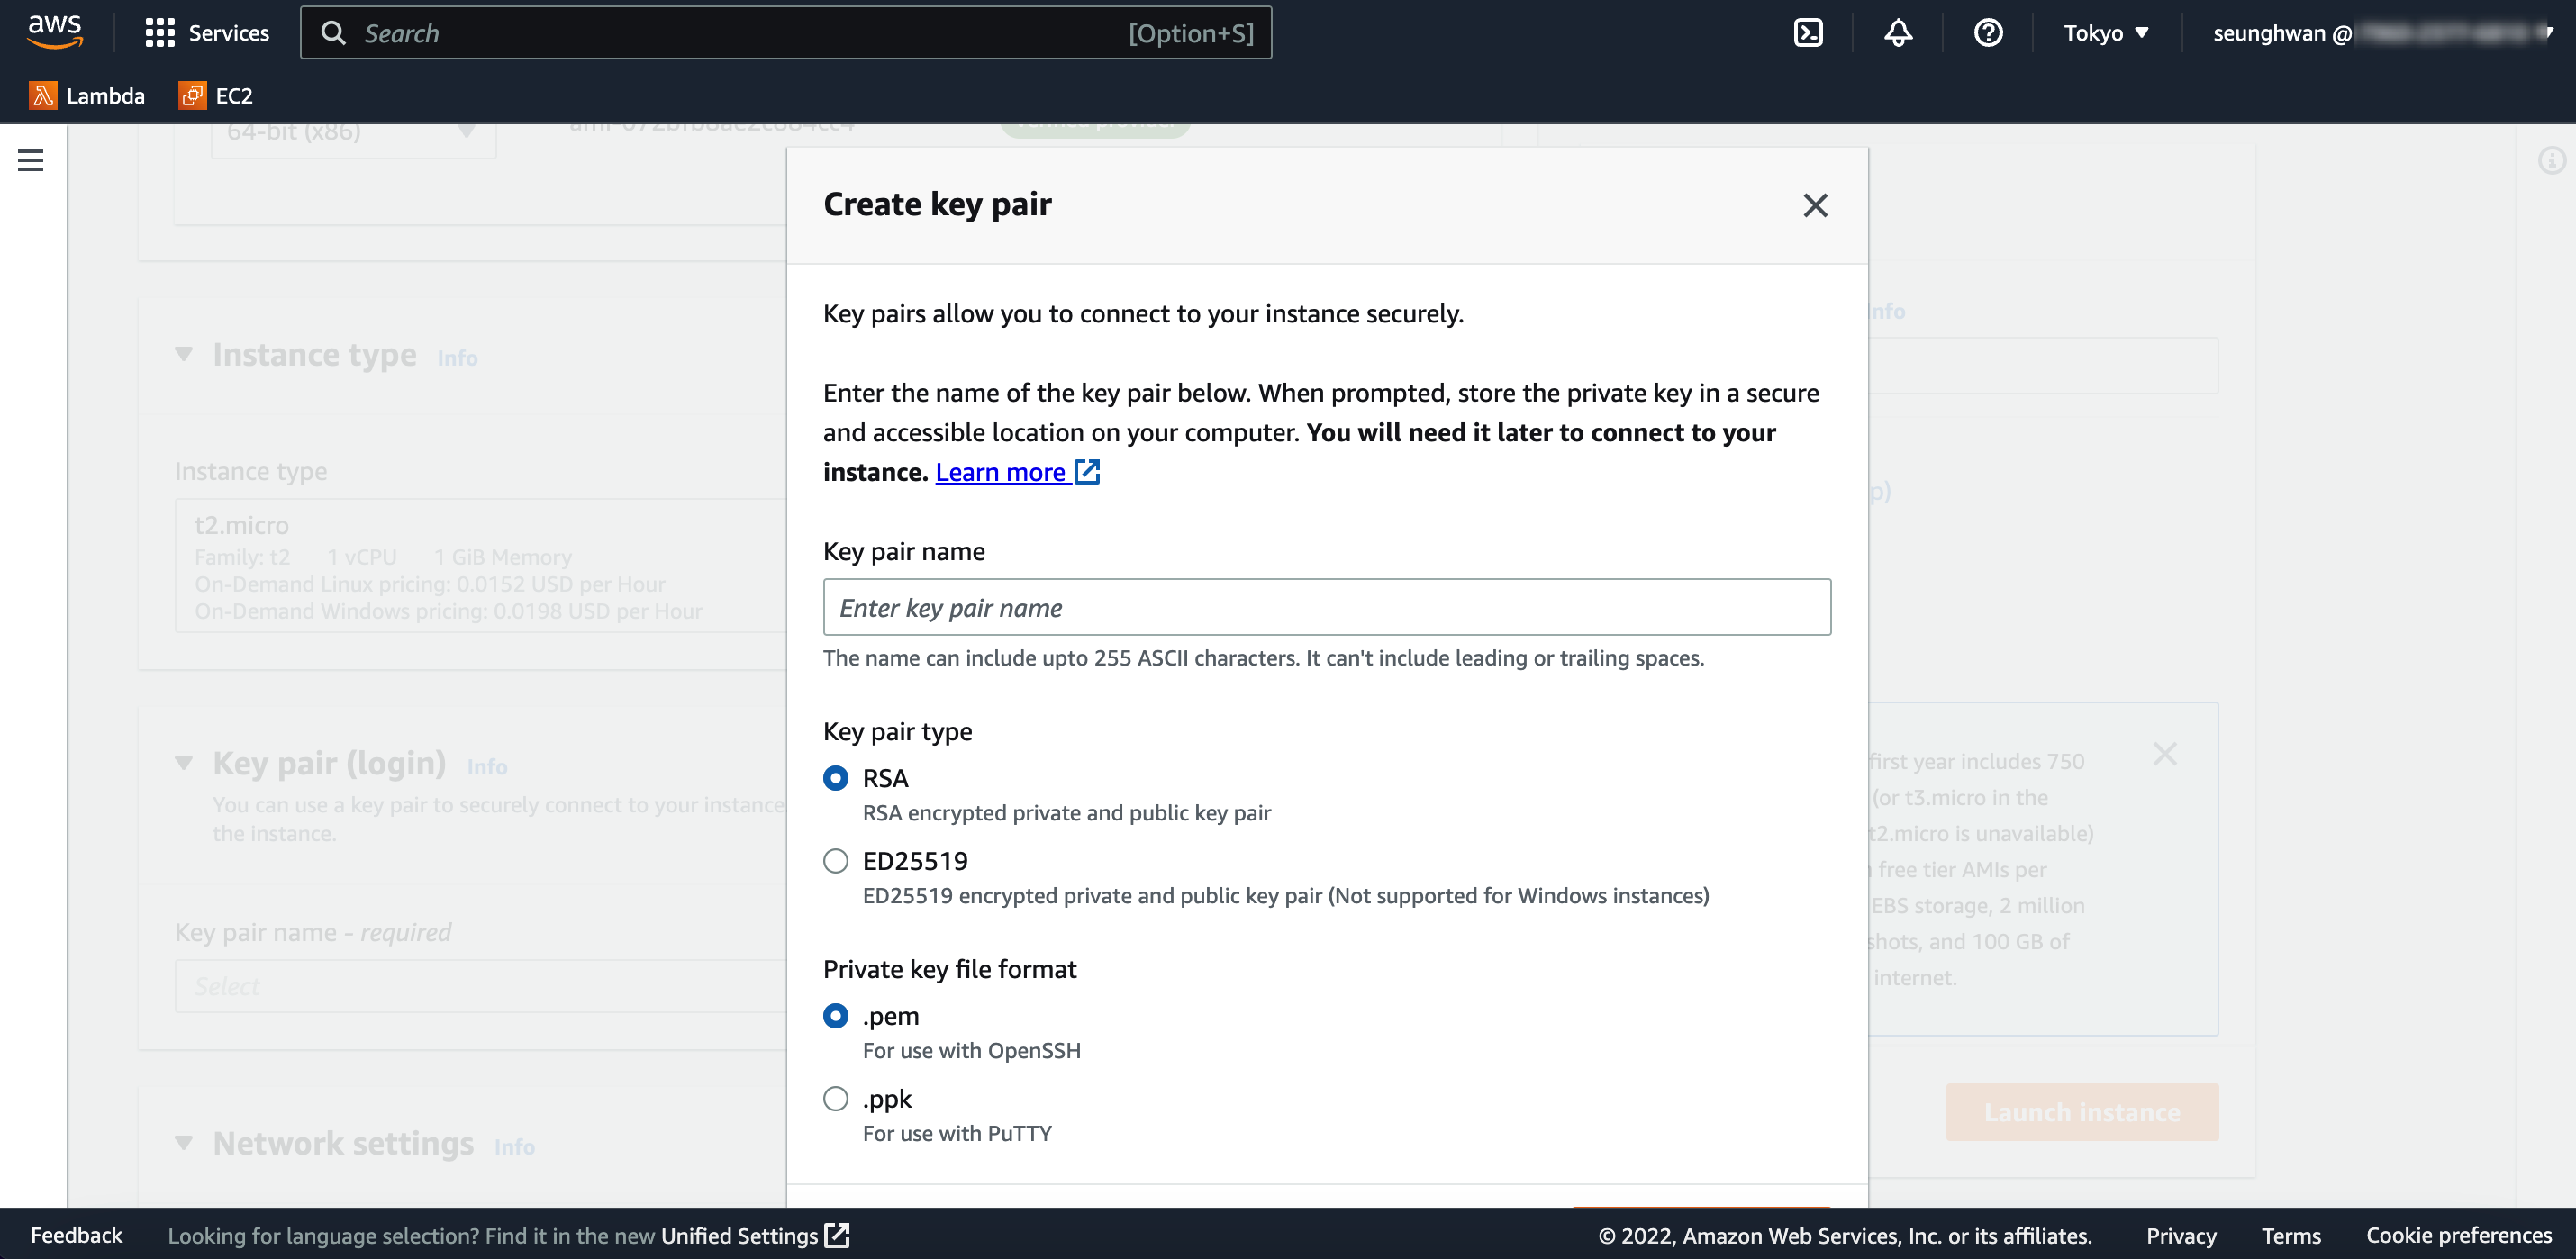
Task: Open Cookie preferences in footer
Action: pyautogui.click(x=2458, y=1236)
